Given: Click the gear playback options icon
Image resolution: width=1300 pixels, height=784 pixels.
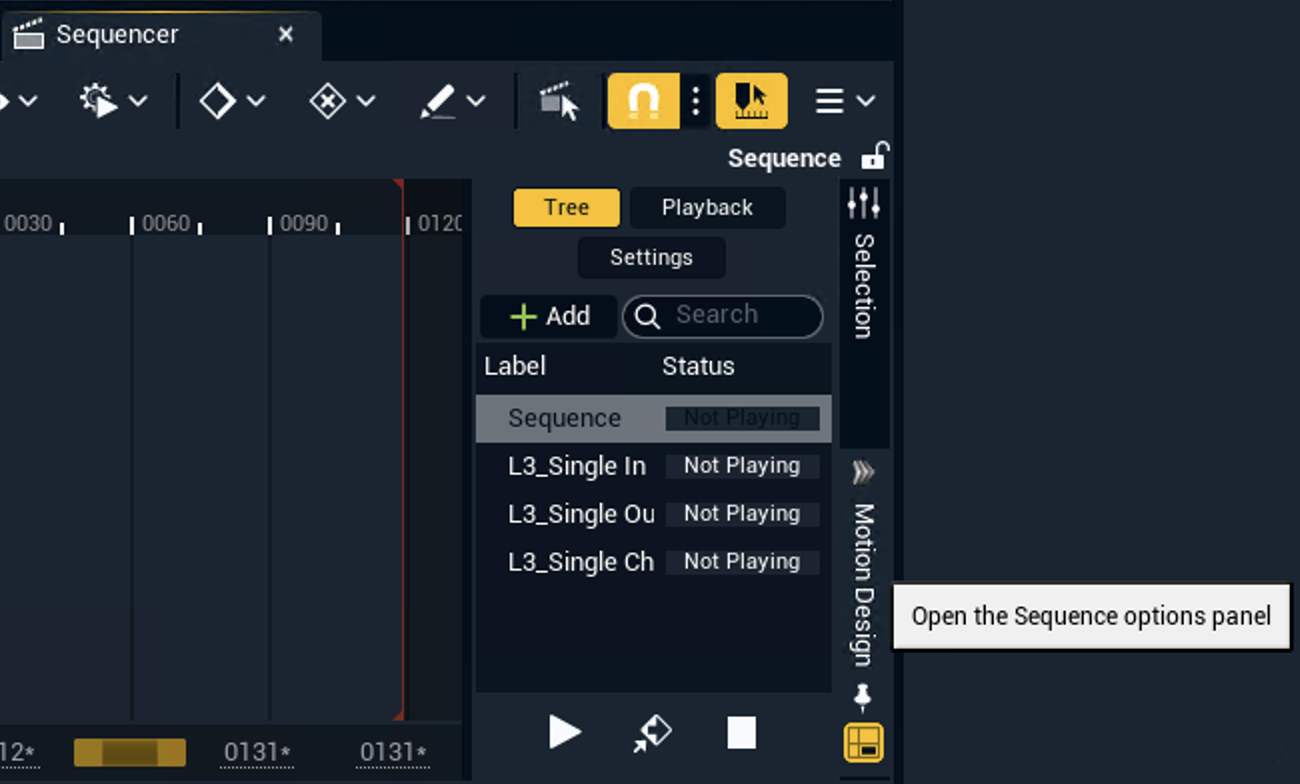Looking at the screenshot, I should tap(98, 101).
